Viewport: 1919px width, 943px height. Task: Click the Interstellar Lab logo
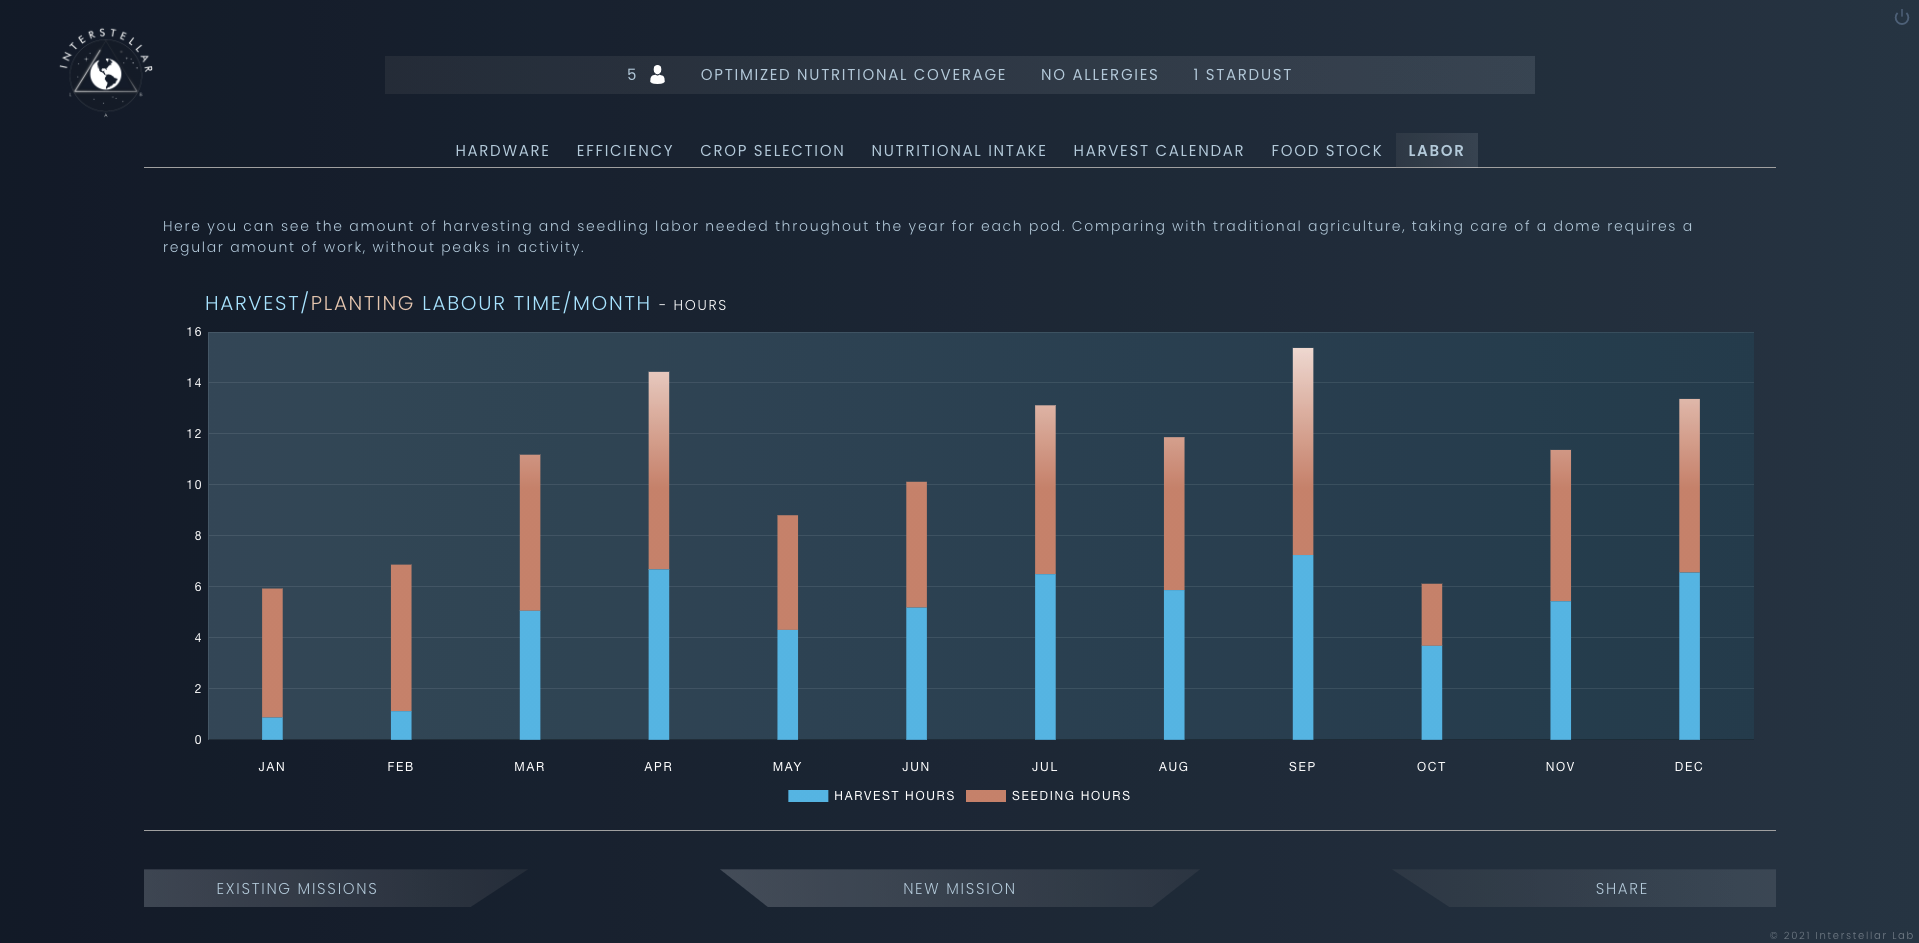point(105,68)
